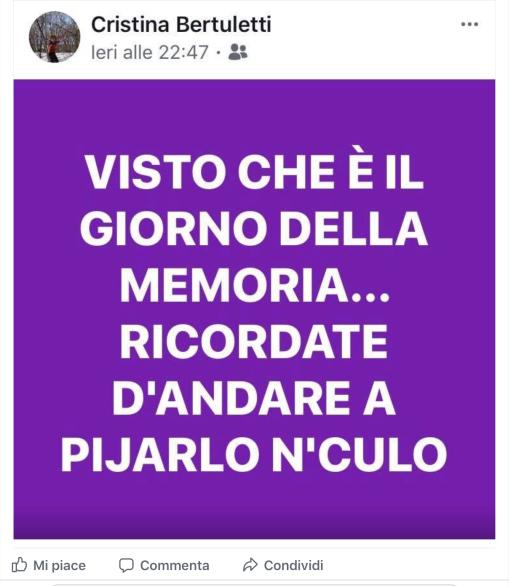Click the curved arrow share icon

pos(250,565)
